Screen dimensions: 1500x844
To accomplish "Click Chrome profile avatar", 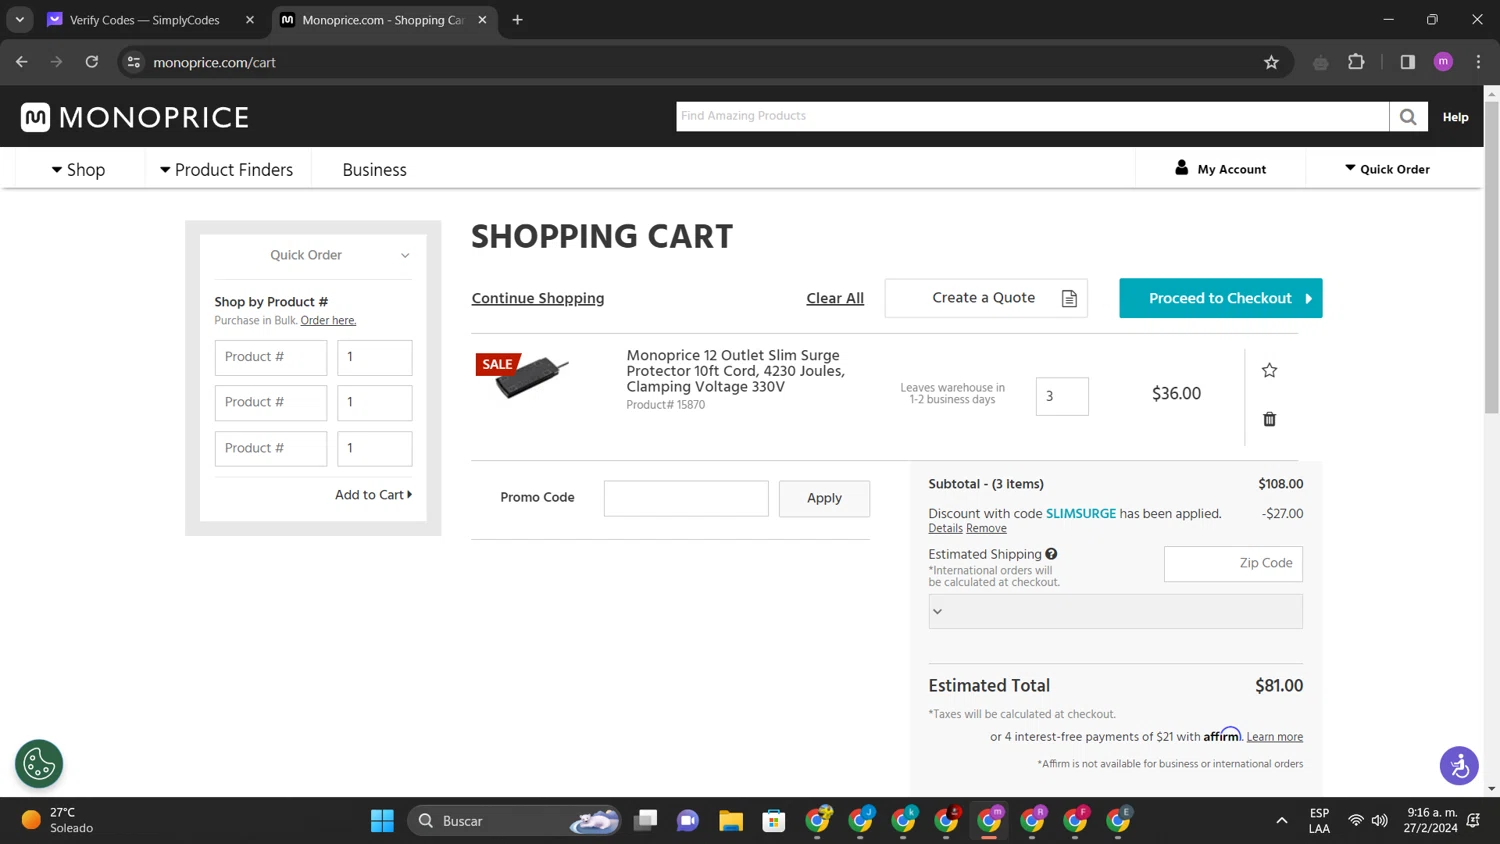I will [1443, 62].
